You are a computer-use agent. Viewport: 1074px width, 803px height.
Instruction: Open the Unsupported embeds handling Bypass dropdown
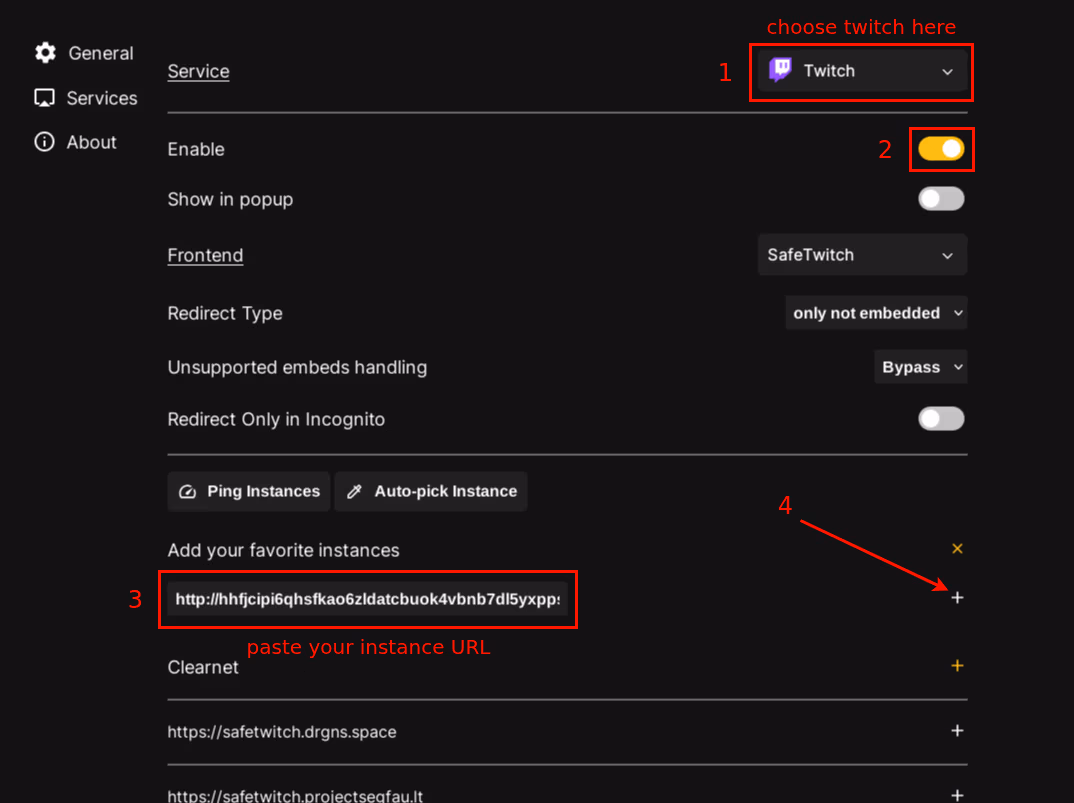[x=920, y=366]
